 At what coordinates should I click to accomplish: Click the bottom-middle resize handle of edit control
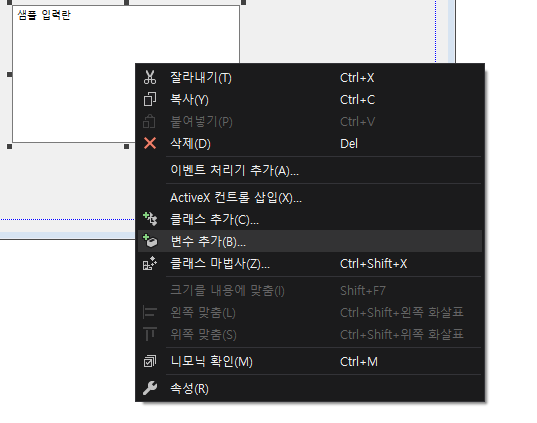click(126, 147)
